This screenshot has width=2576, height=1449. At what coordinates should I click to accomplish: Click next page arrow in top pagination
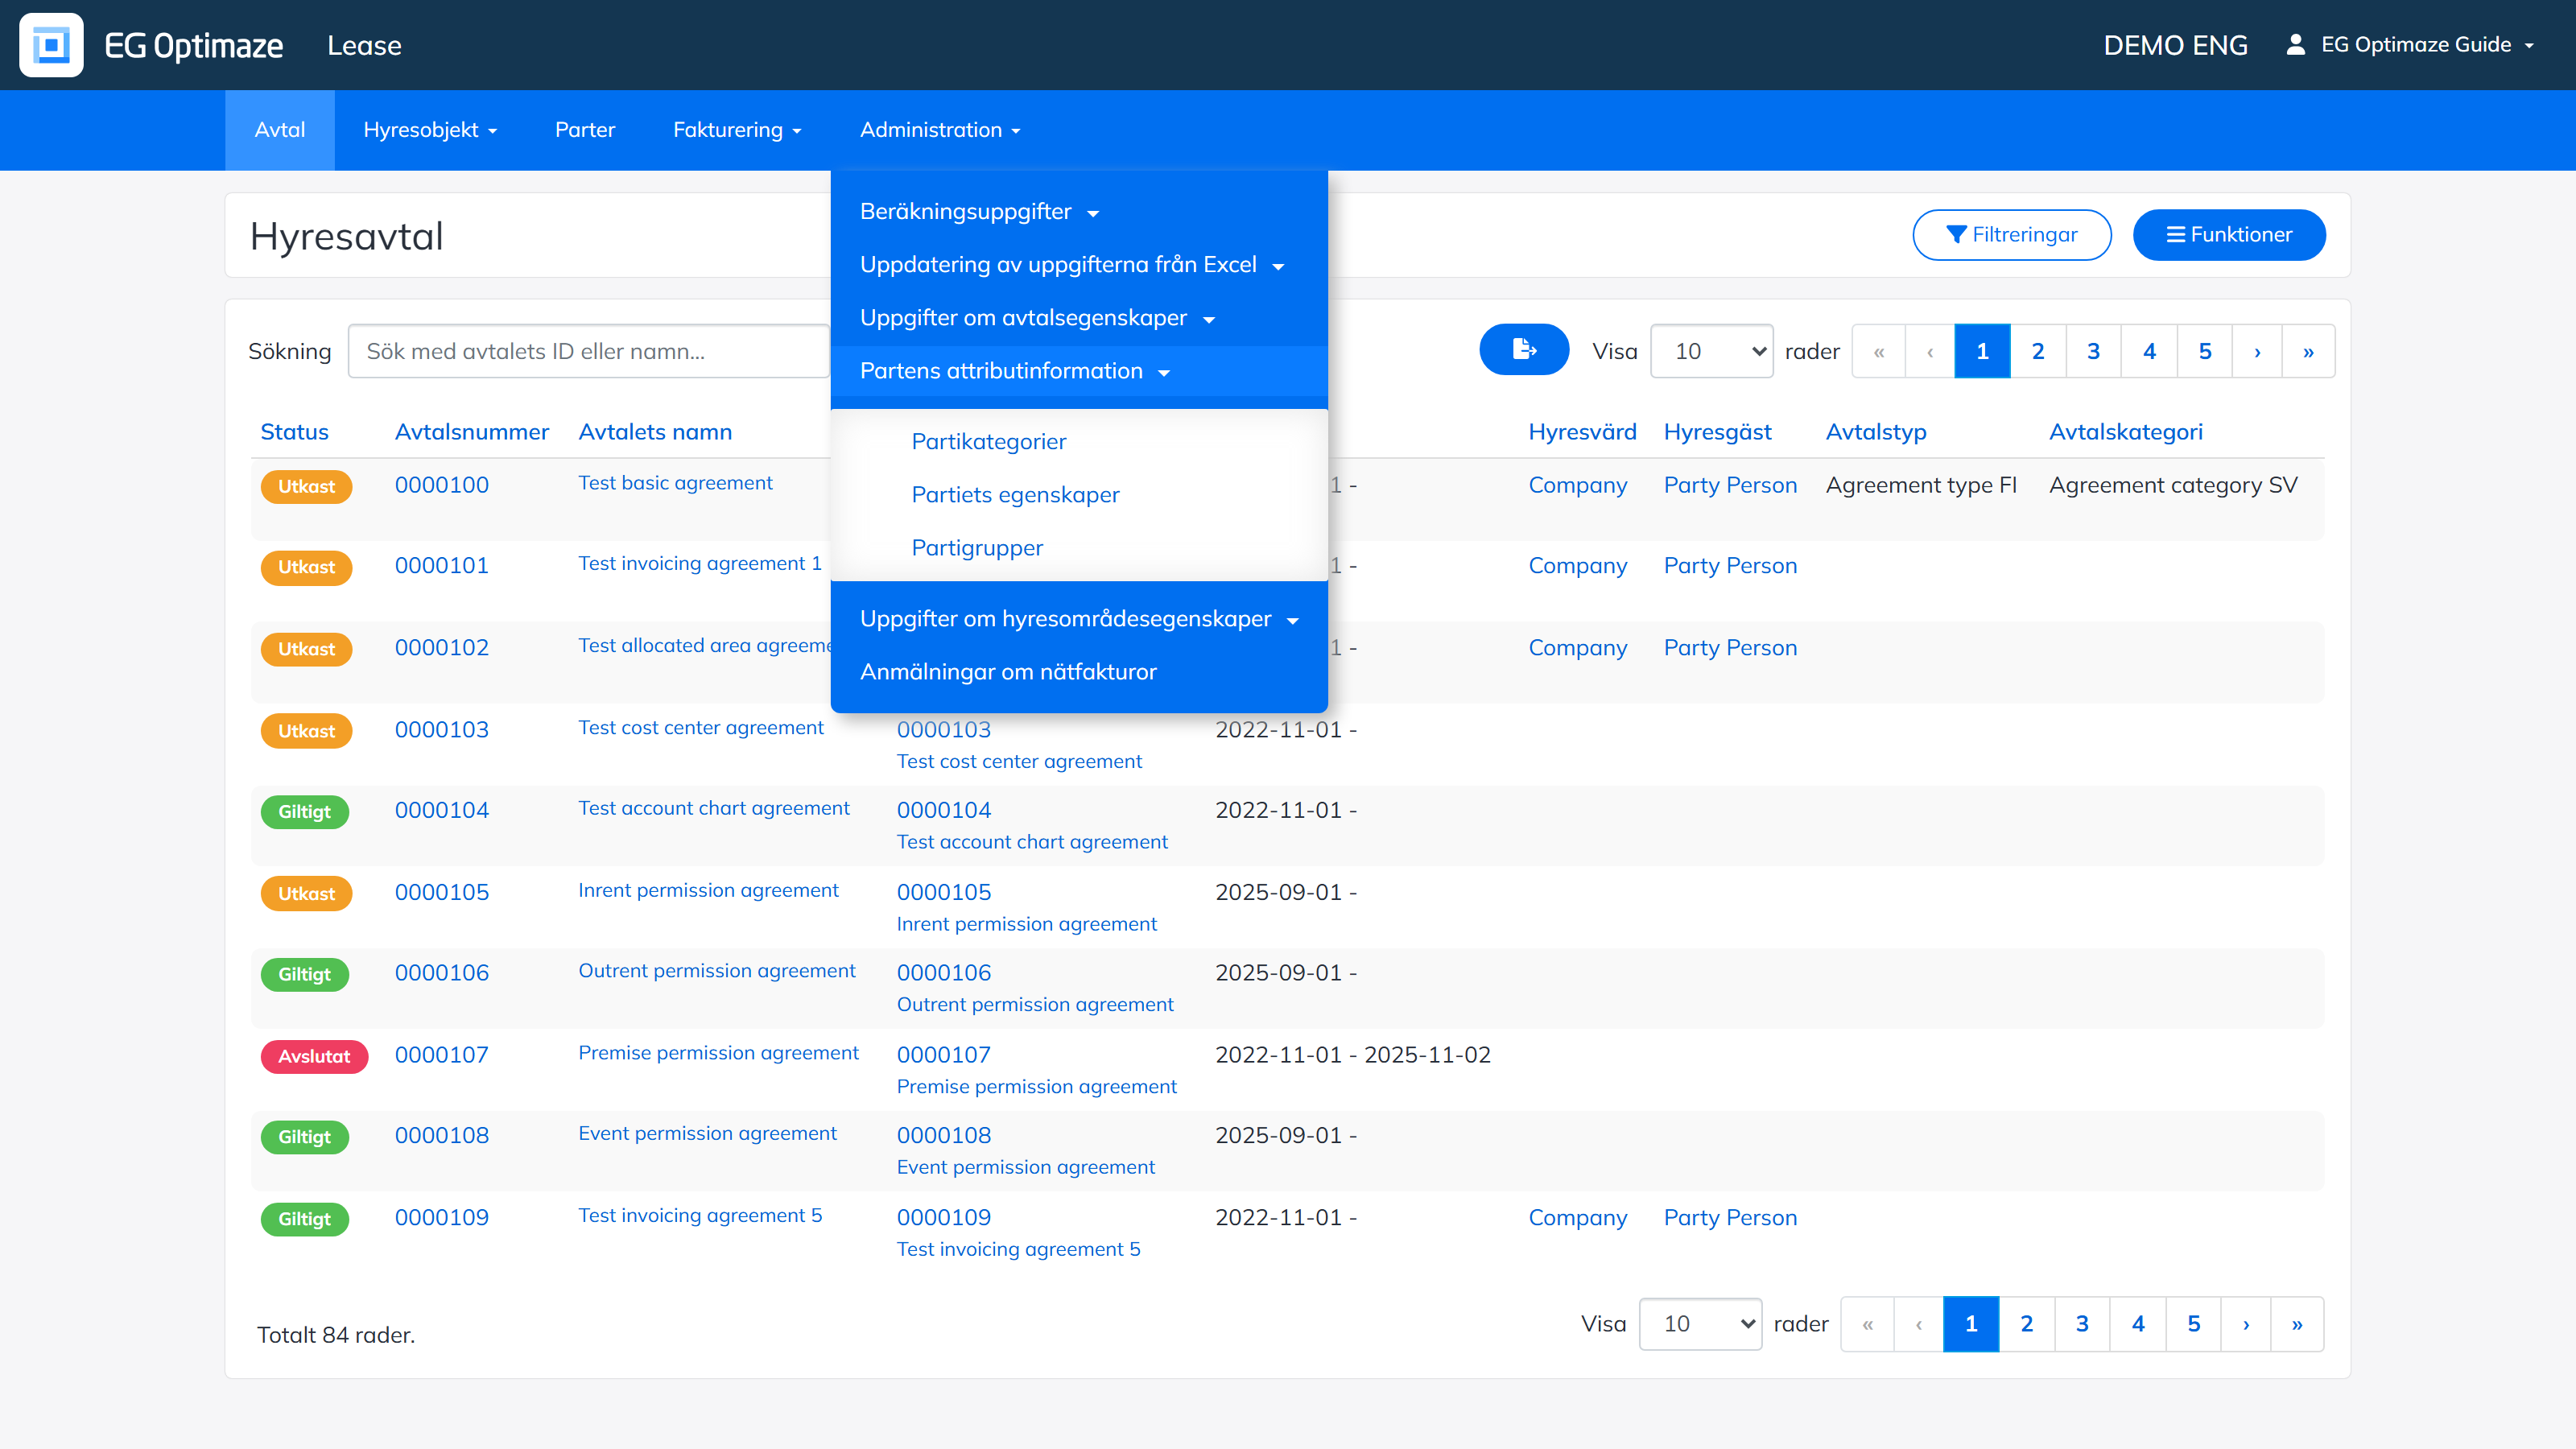pos(2257,351)
